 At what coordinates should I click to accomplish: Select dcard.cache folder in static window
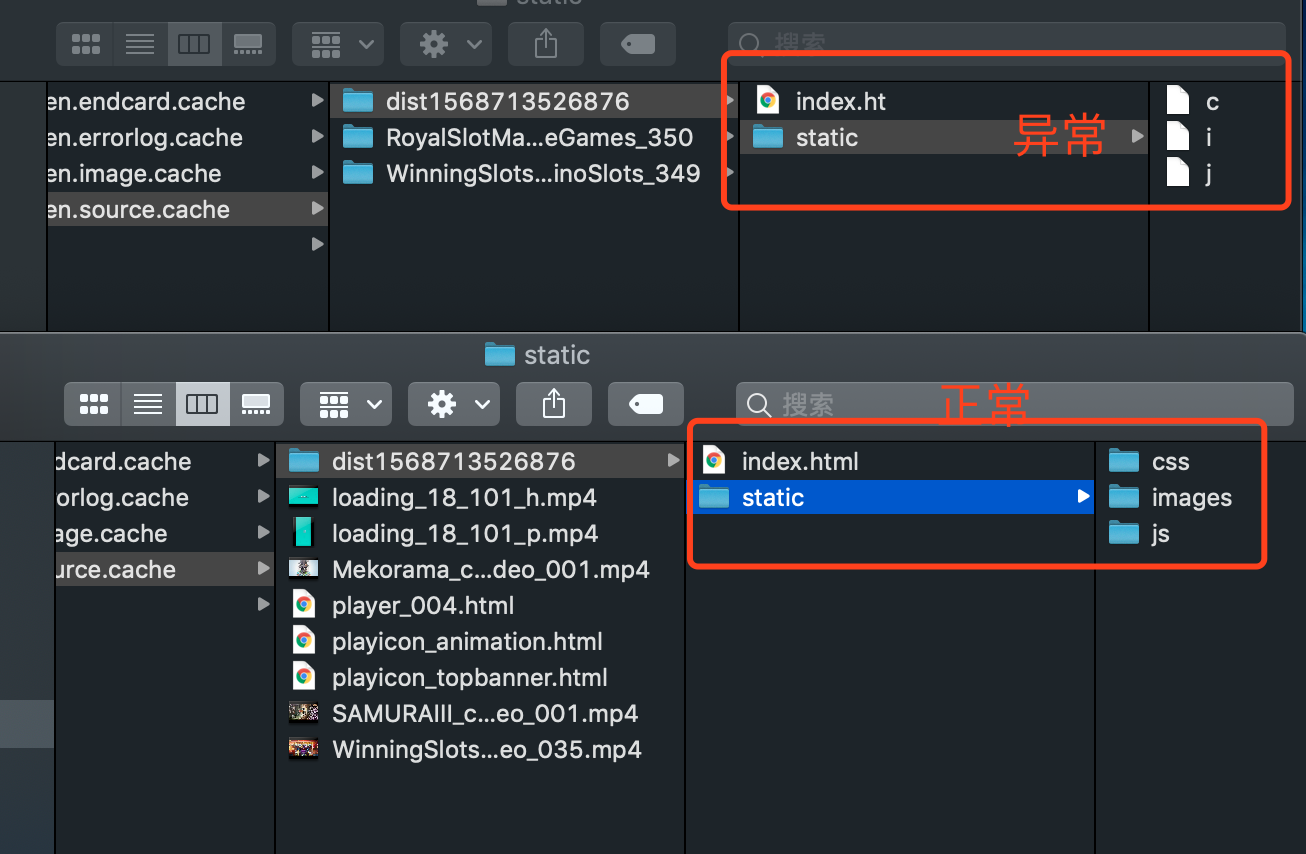[x=165, y=462]
